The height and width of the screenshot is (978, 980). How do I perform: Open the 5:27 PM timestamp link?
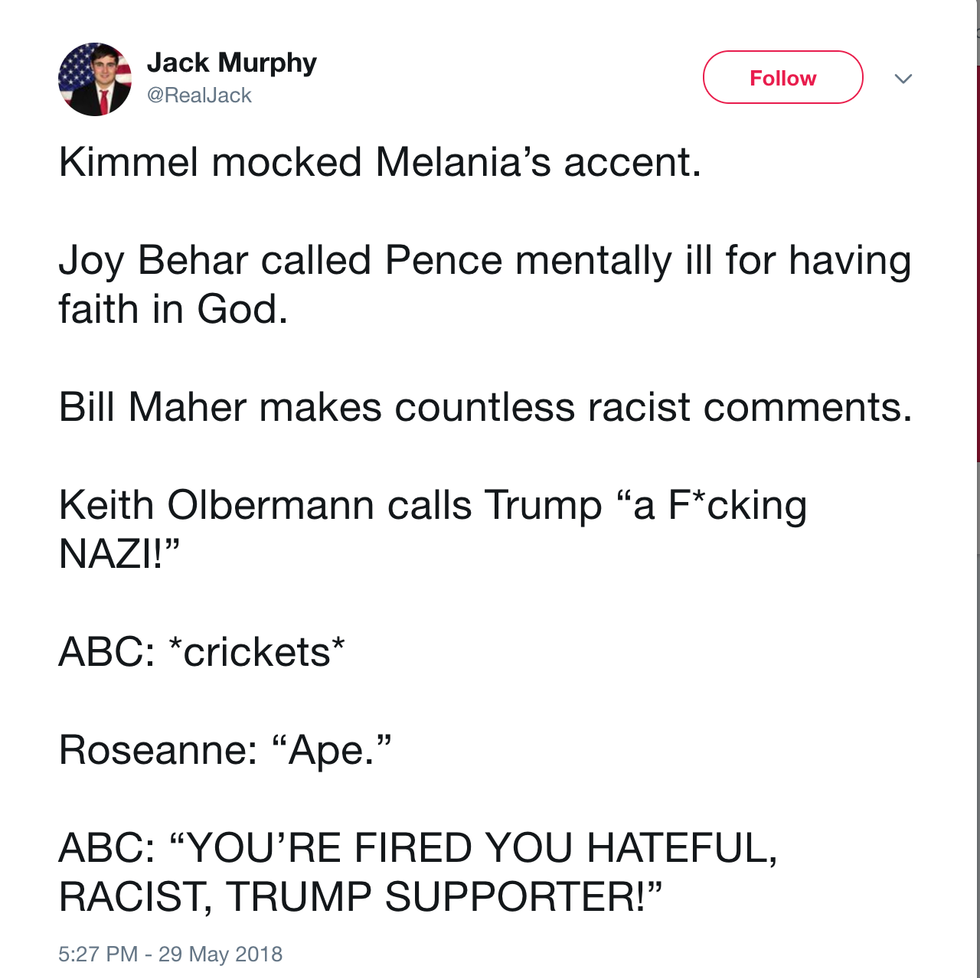[x=98, y=953]
